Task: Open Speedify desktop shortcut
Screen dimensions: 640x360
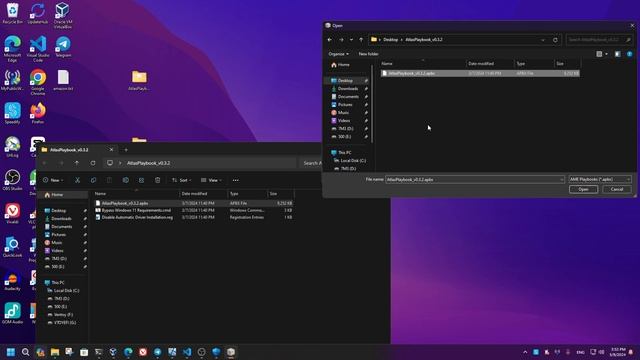Action: coord(12,113)
